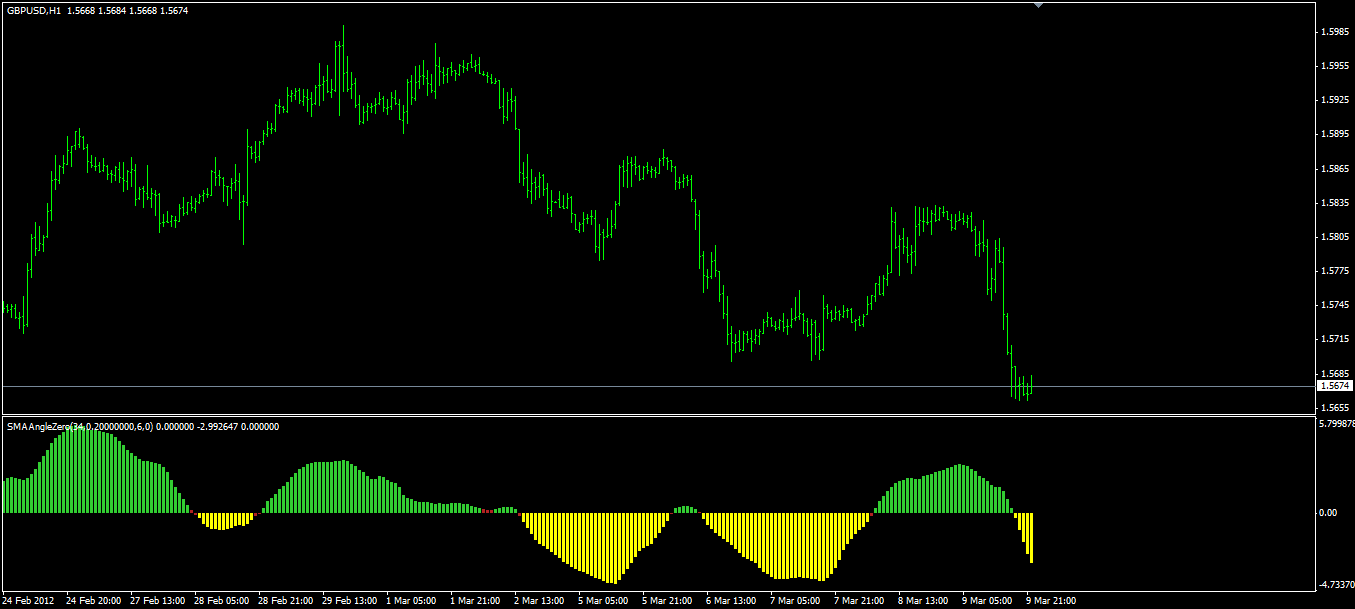
Task: Click the 1.5775 price axis label
Action: [x=1334, y=271]
